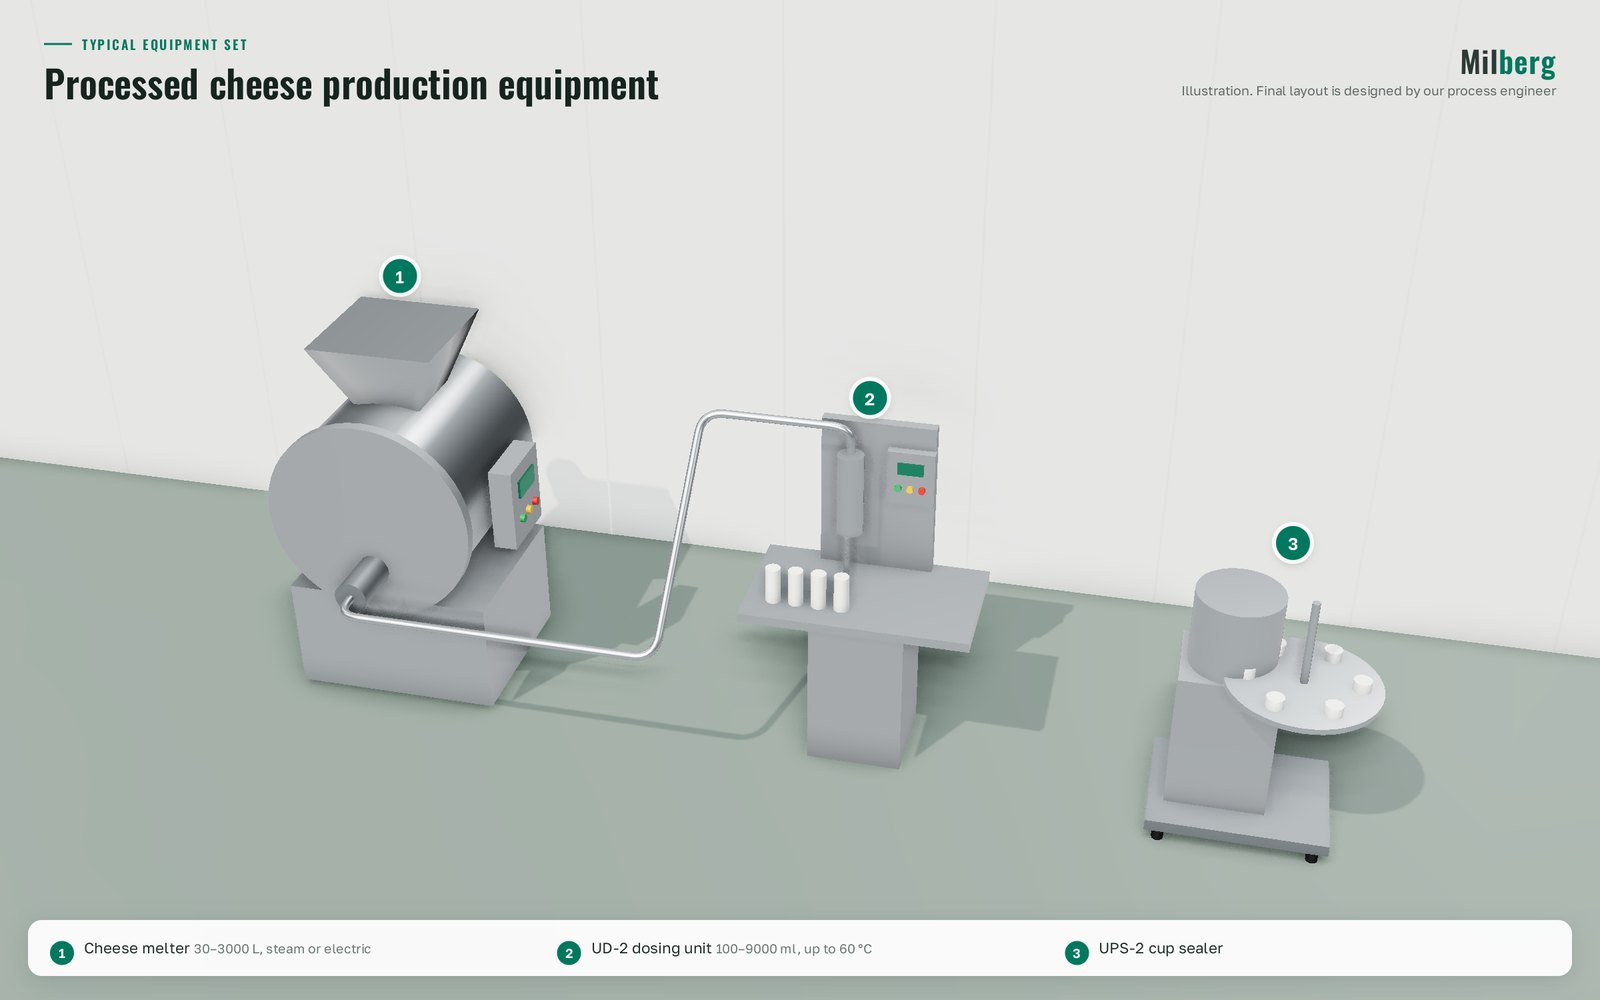Click marker 2 above the dosing unit machine
1600x1000 pixels.
click(869, 399)
